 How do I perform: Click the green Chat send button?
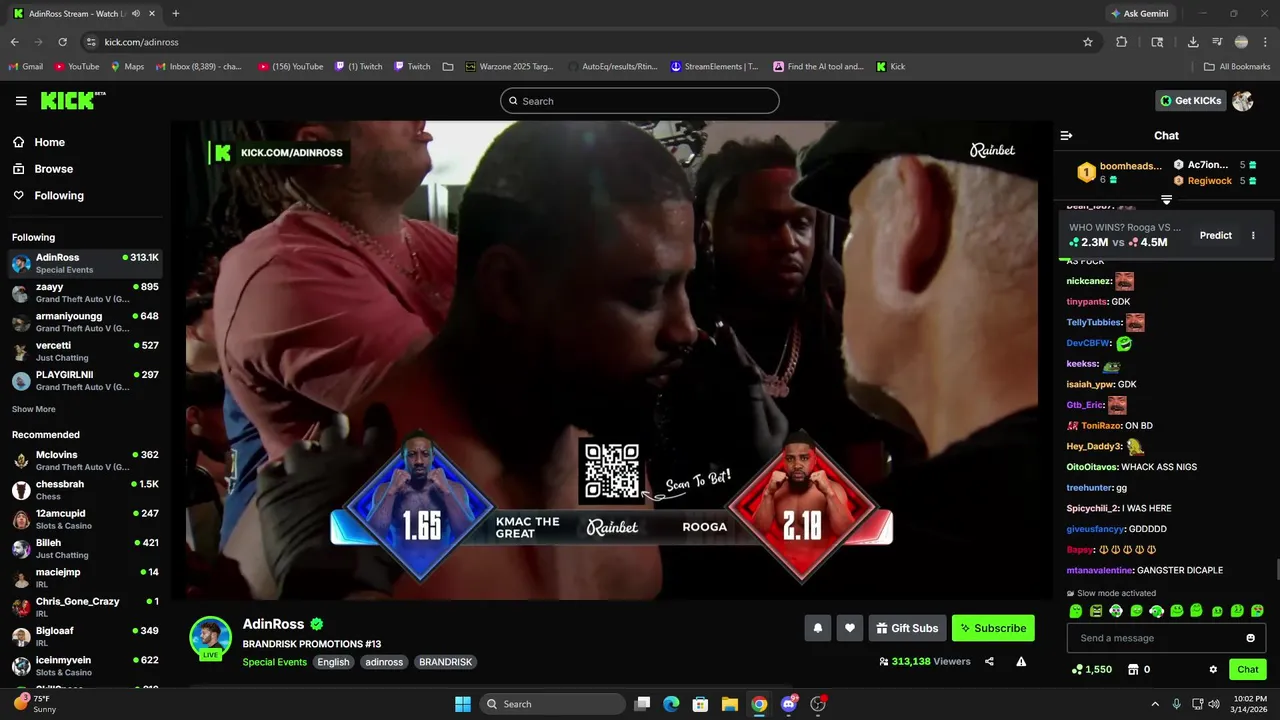click(x=1247, y=670)
